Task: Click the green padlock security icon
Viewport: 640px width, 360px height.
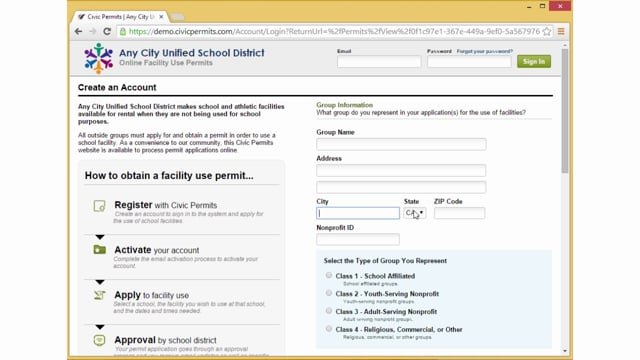Action: (122, 31)
